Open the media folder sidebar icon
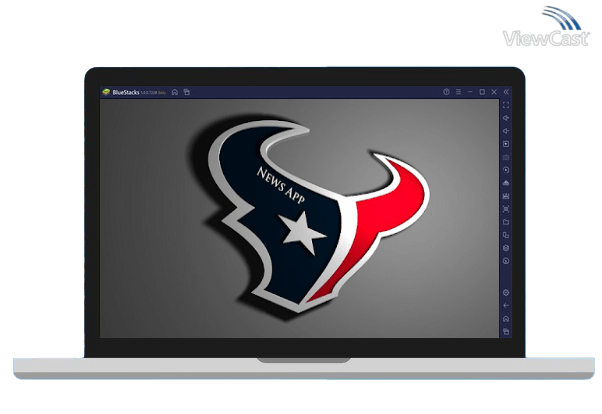 click(506, 222)
